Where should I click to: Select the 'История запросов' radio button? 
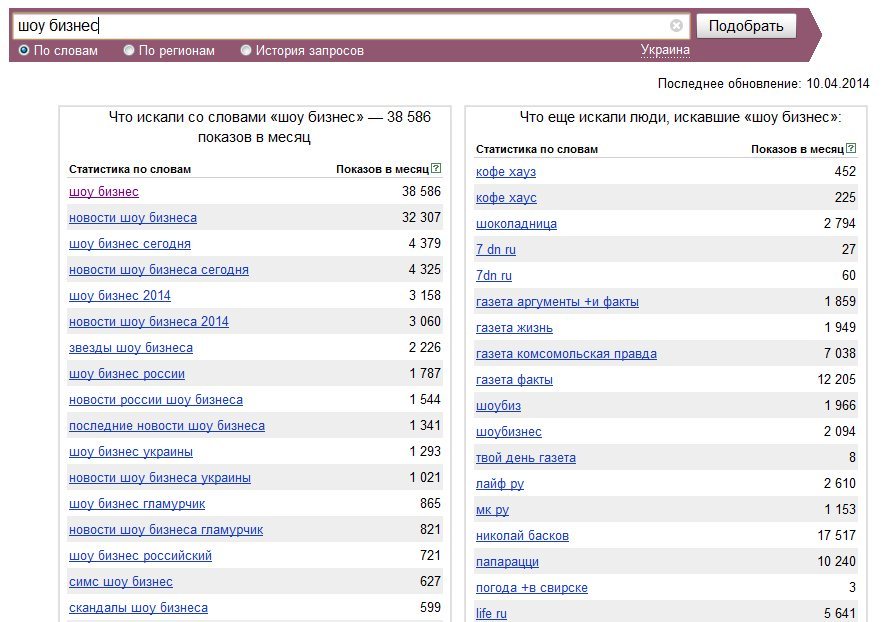tap(246, 51)
